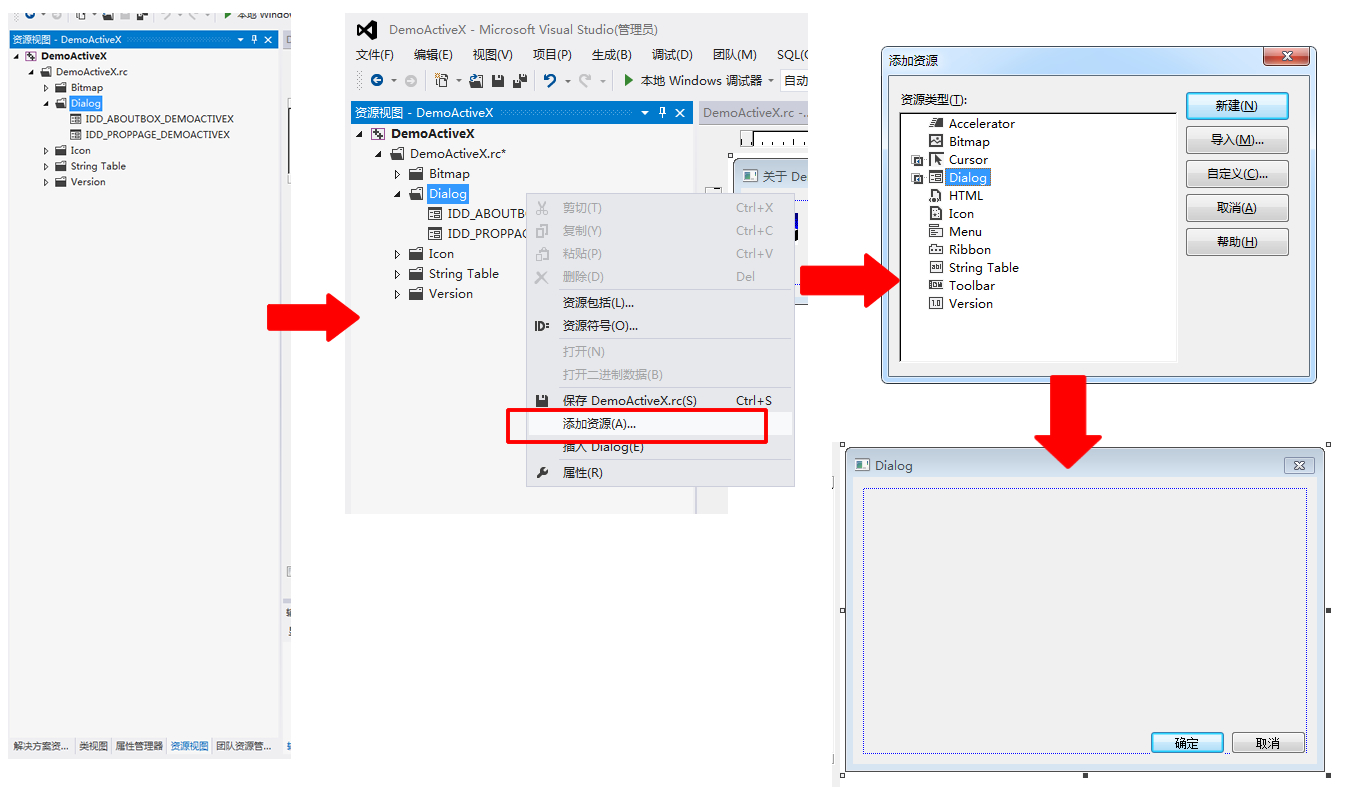Collapse the Dialog folder arrow in the middle tree
1357x794 pixels.
point(397,194)
